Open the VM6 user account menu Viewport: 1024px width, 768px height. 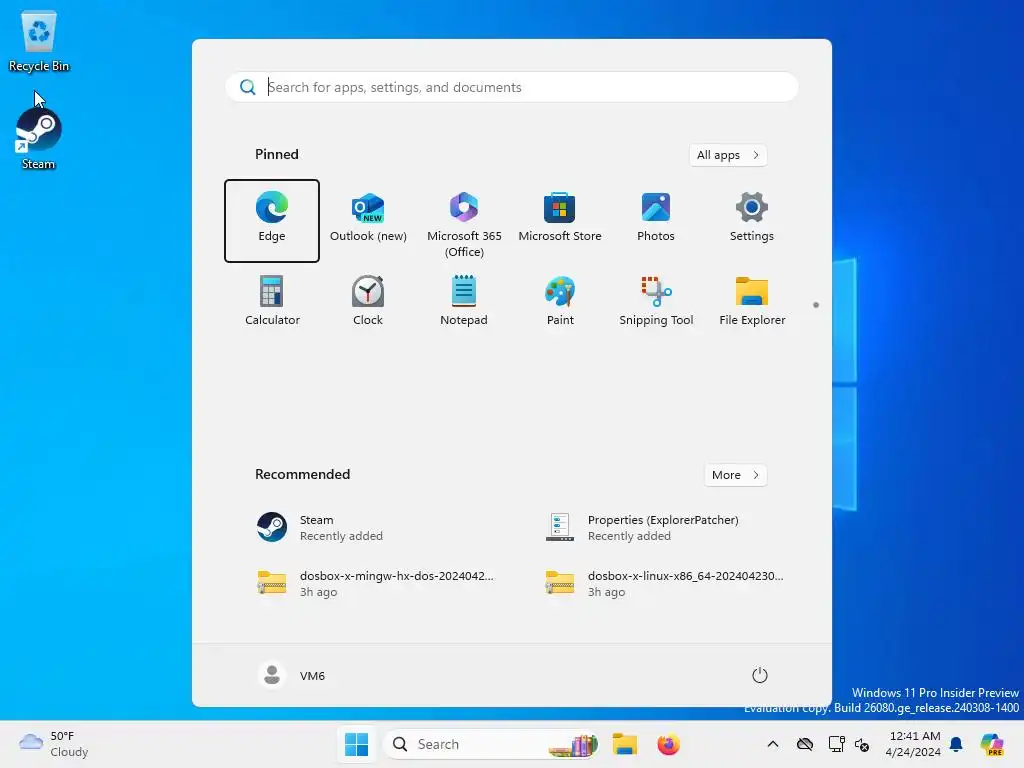[292, 675]
